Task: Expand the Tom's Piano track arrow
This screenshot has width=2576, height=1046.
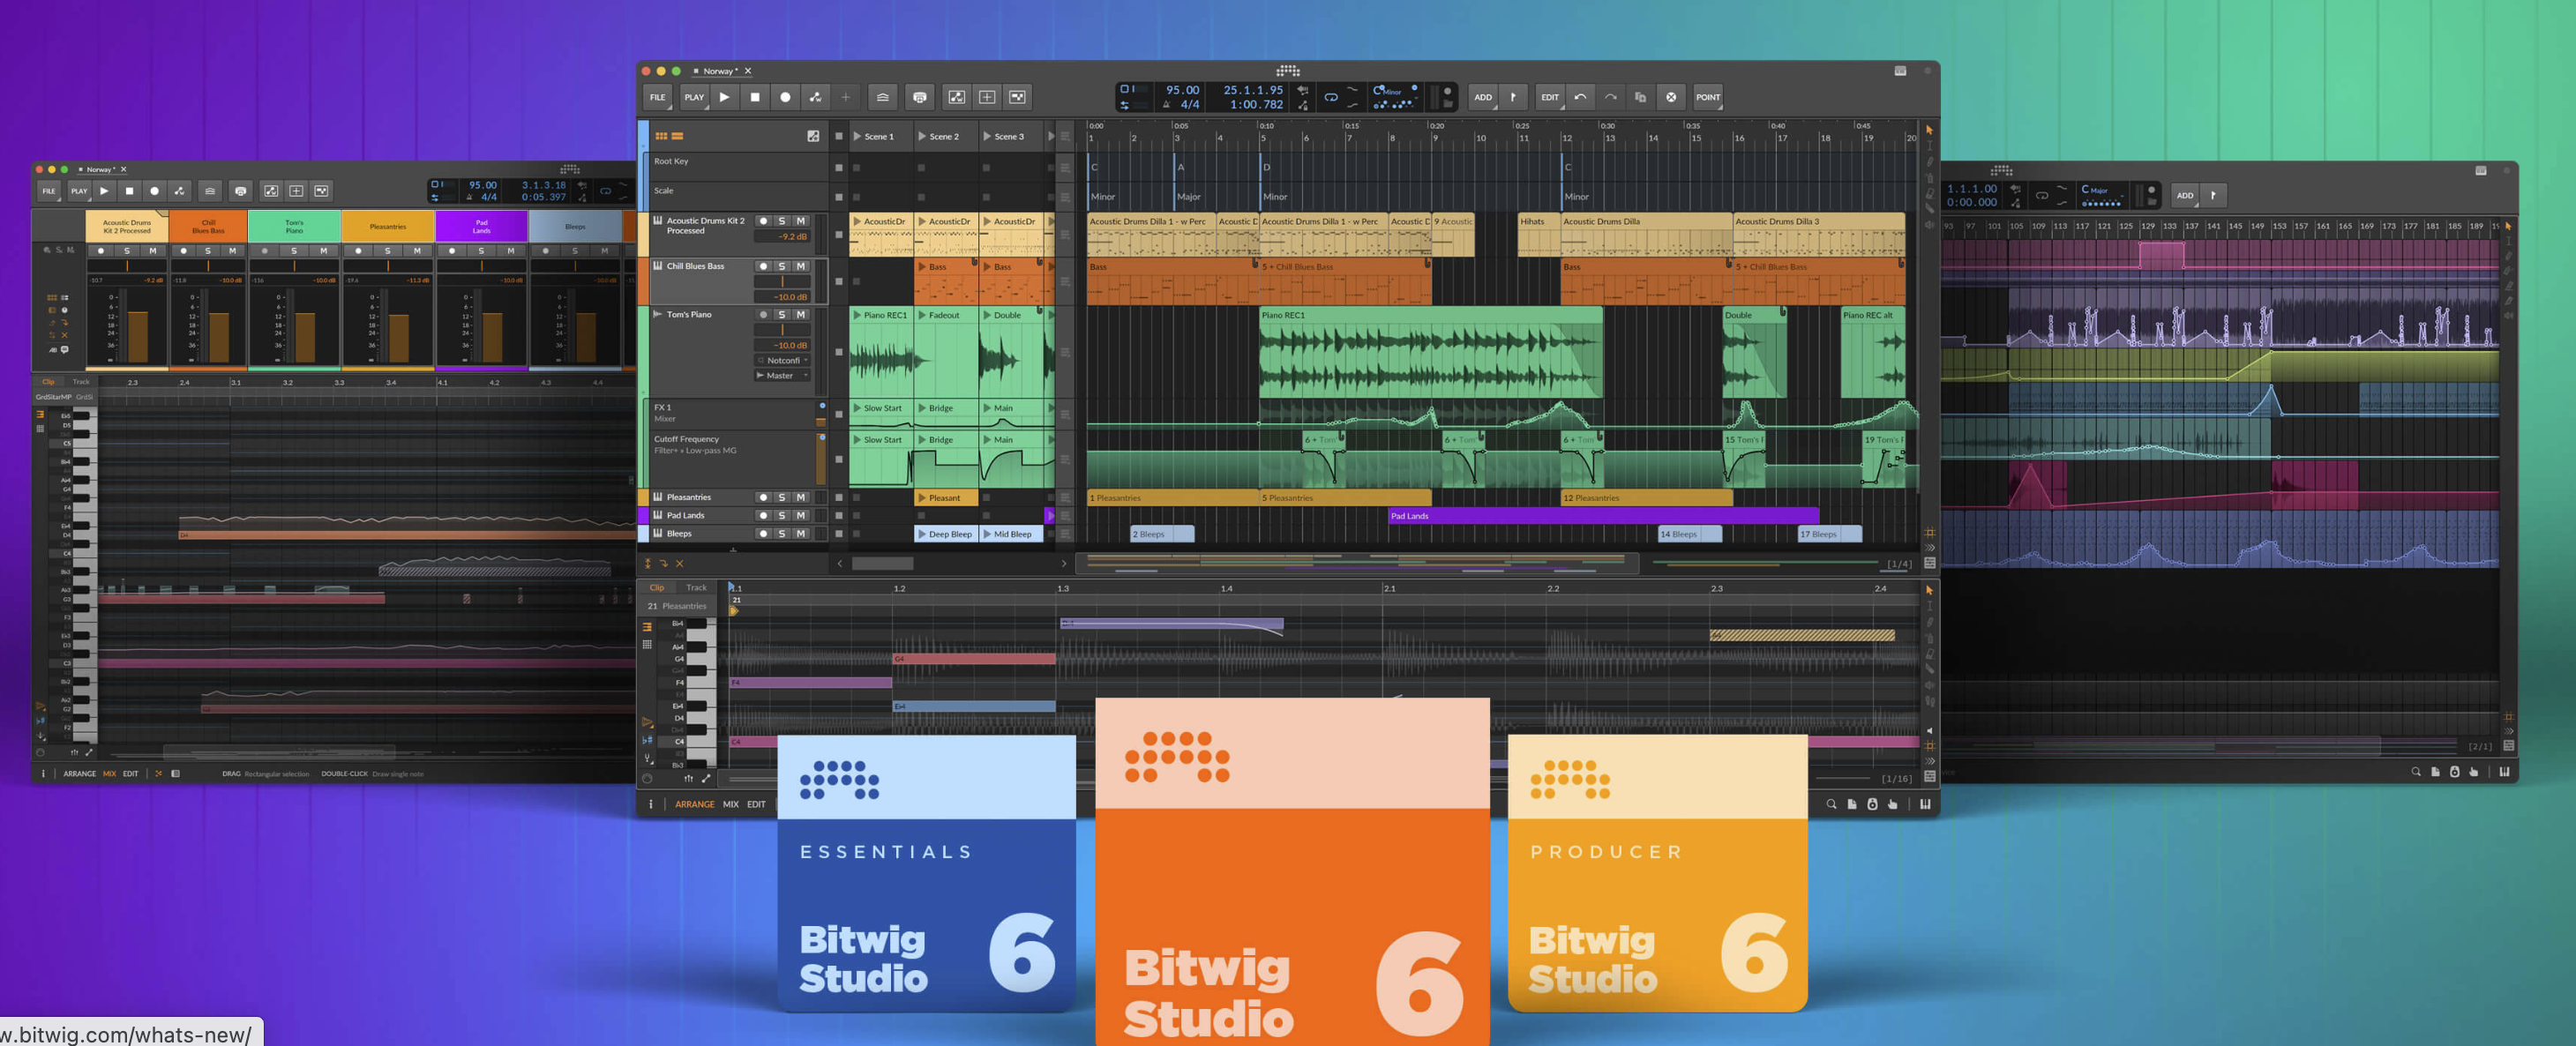Action: (x=657, y=314)
